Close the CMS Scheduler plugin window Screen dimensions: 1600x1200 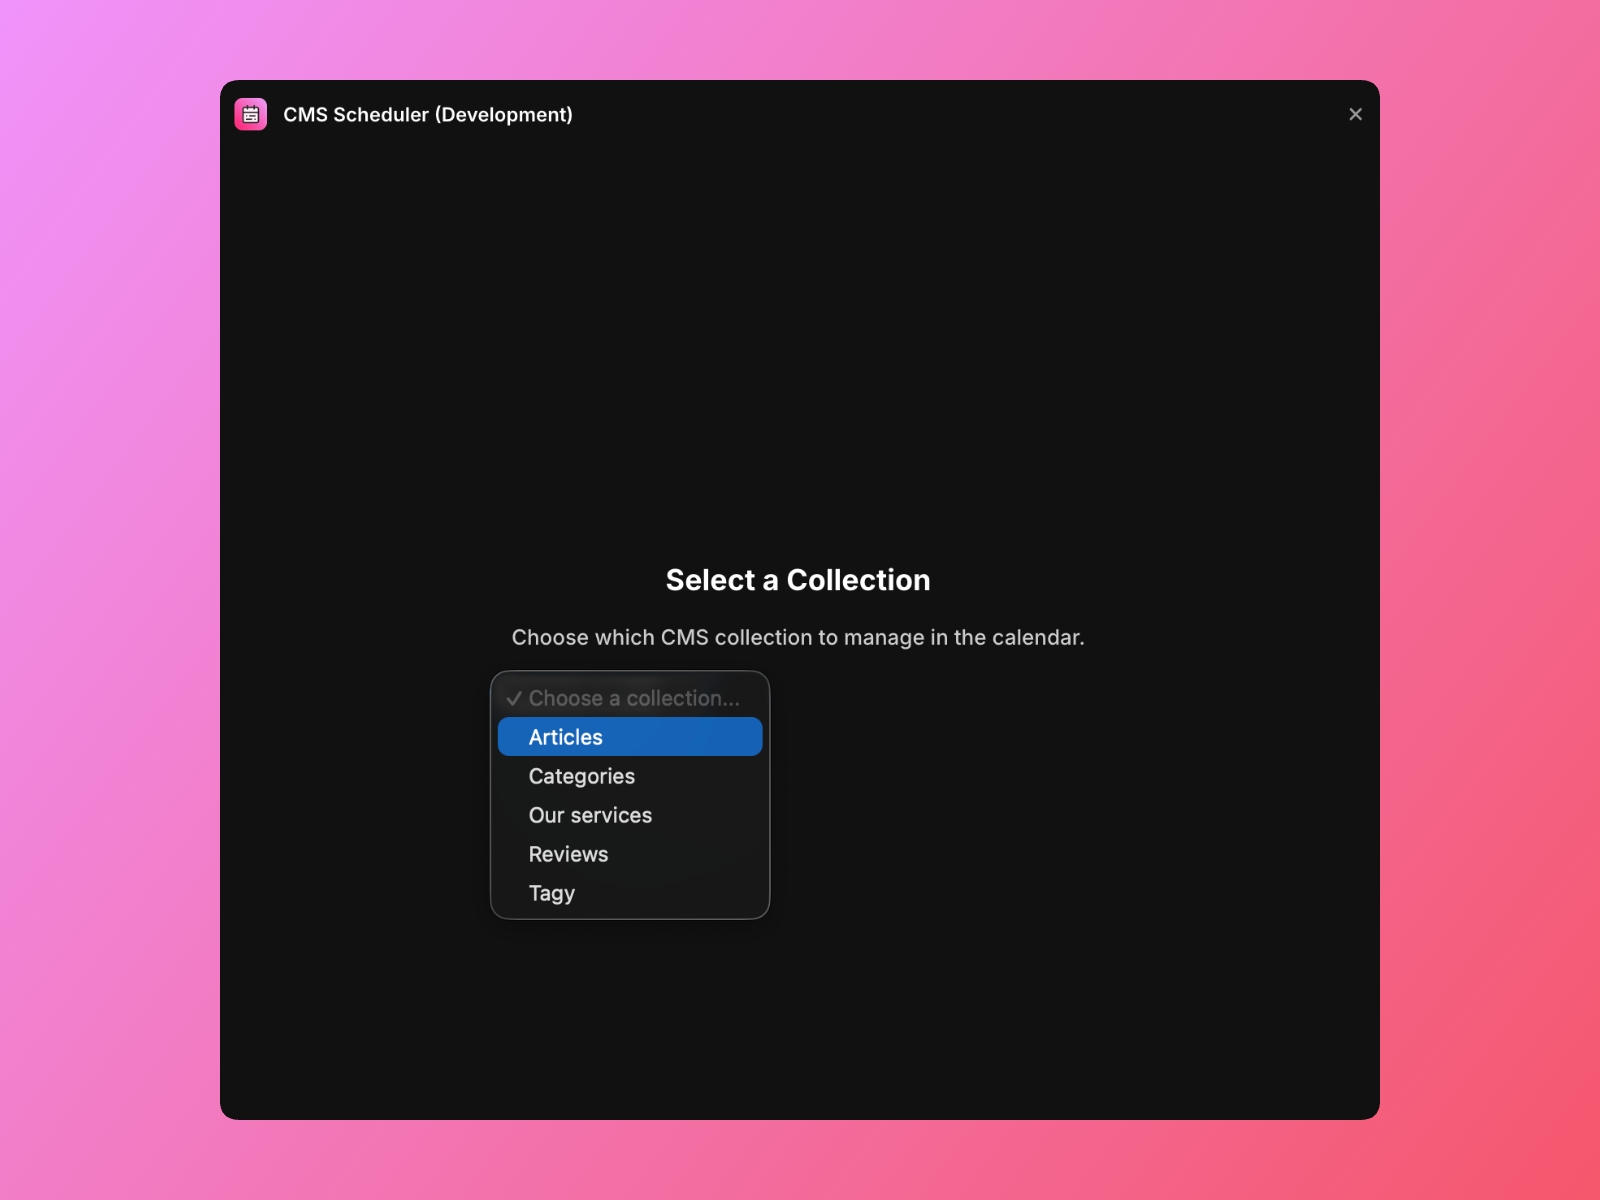click(1355, 114)
